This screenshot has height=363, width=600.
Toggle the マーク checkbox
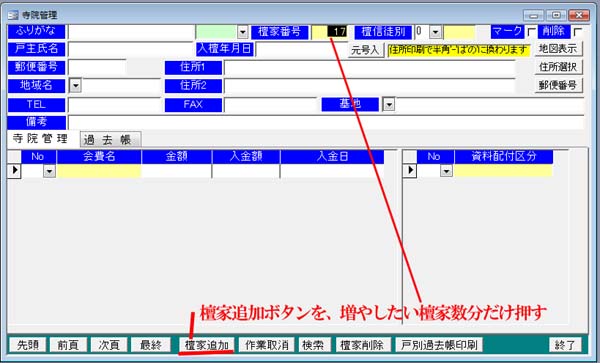pos(532,32)
